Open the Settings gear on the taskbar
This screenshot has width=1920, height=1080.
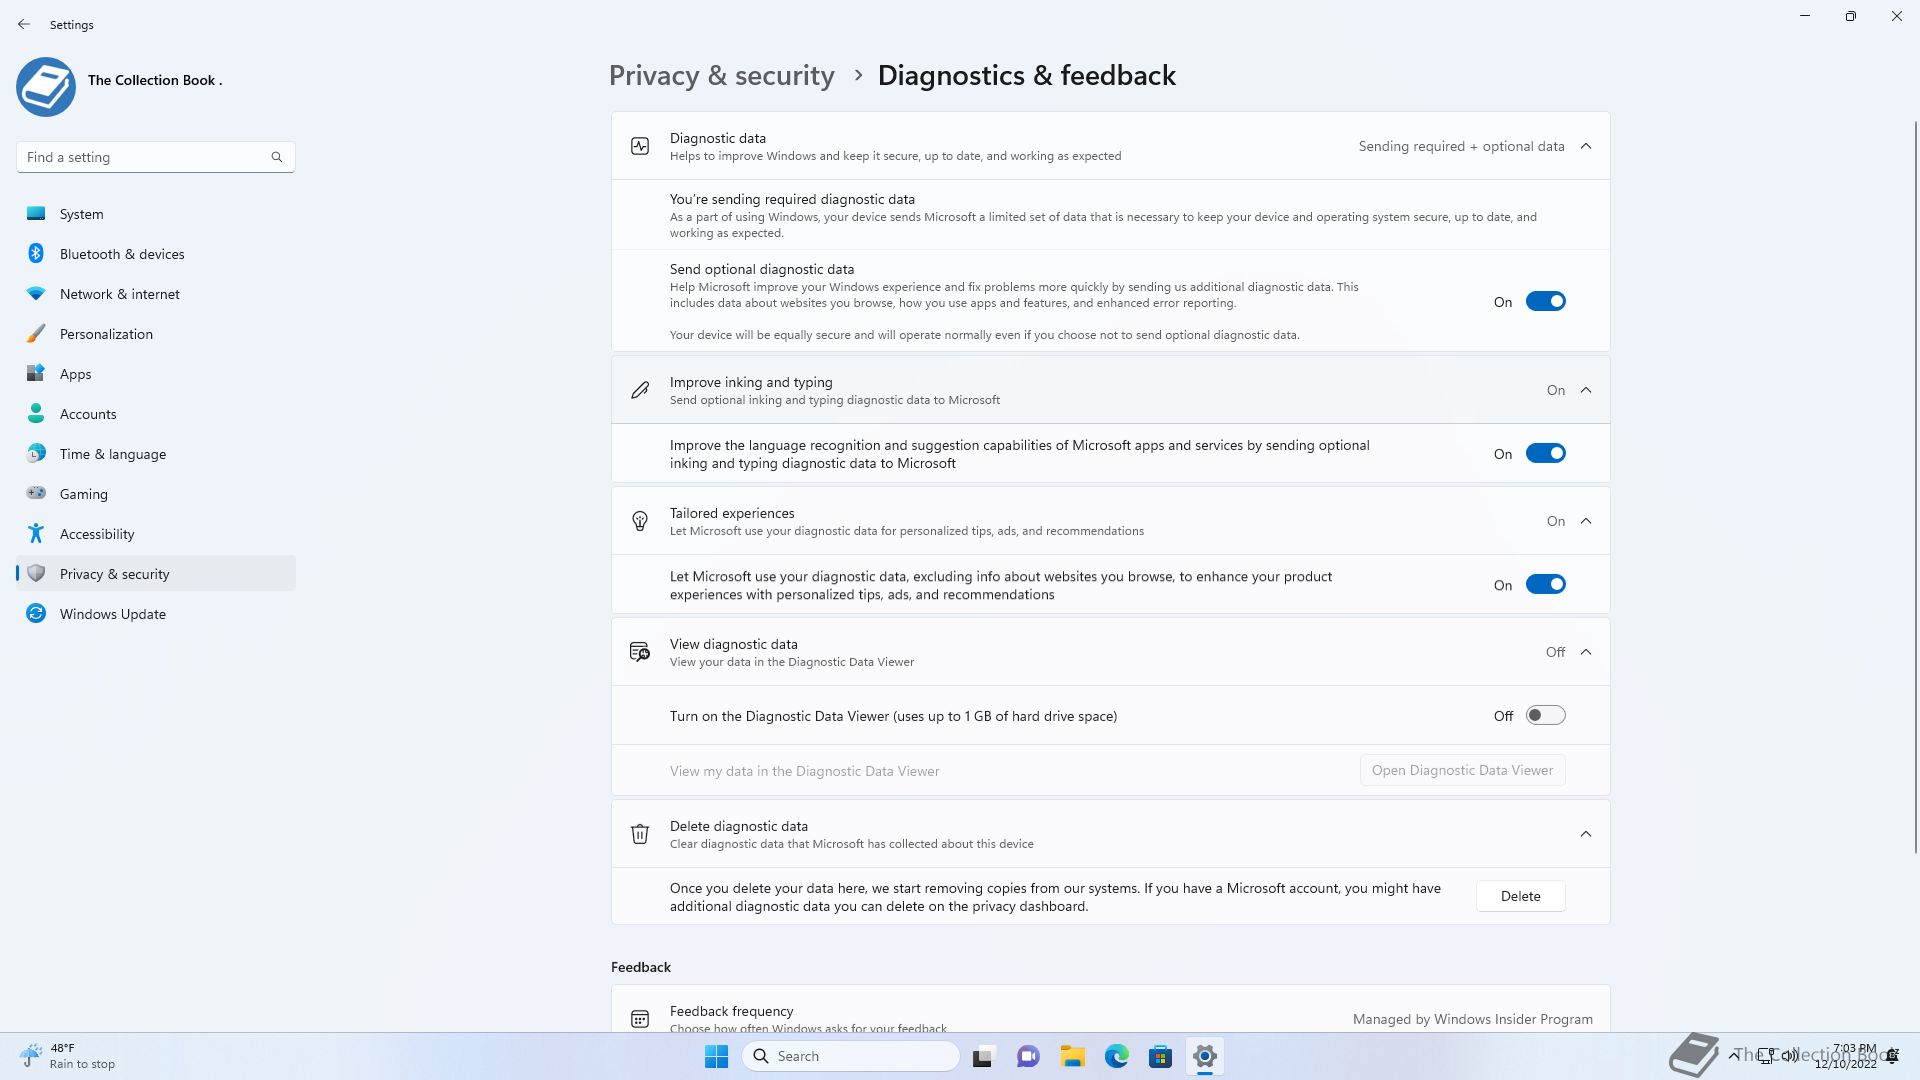pyautogui.click(x=1204, y=1056)
